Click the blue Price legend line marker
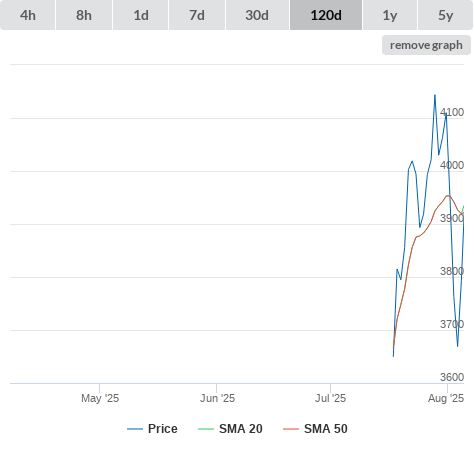Viewport: 474px width, 455px height. point(135,429)
